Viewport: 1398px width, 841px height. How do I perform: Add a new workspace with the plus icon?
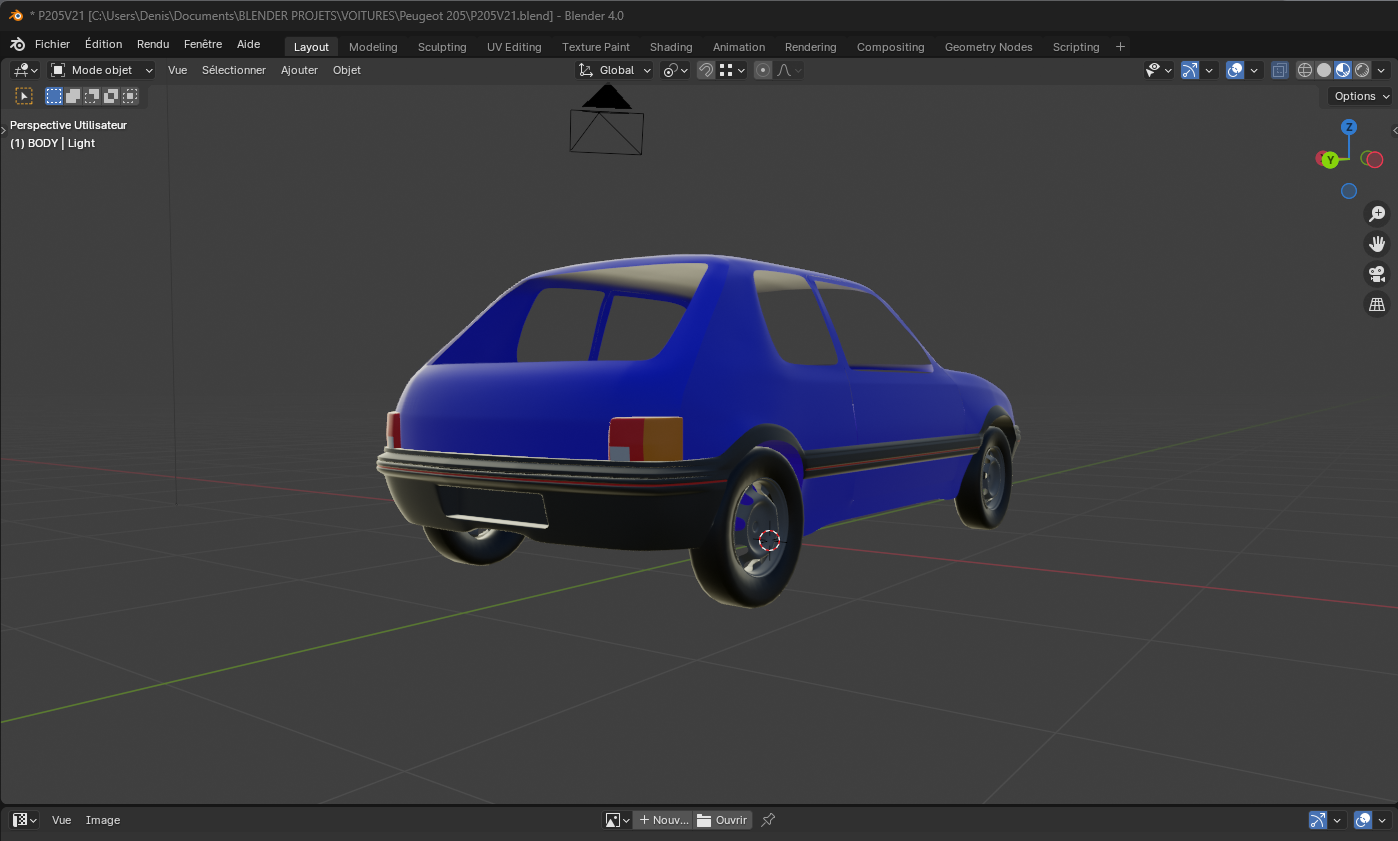coord(1120,47)
